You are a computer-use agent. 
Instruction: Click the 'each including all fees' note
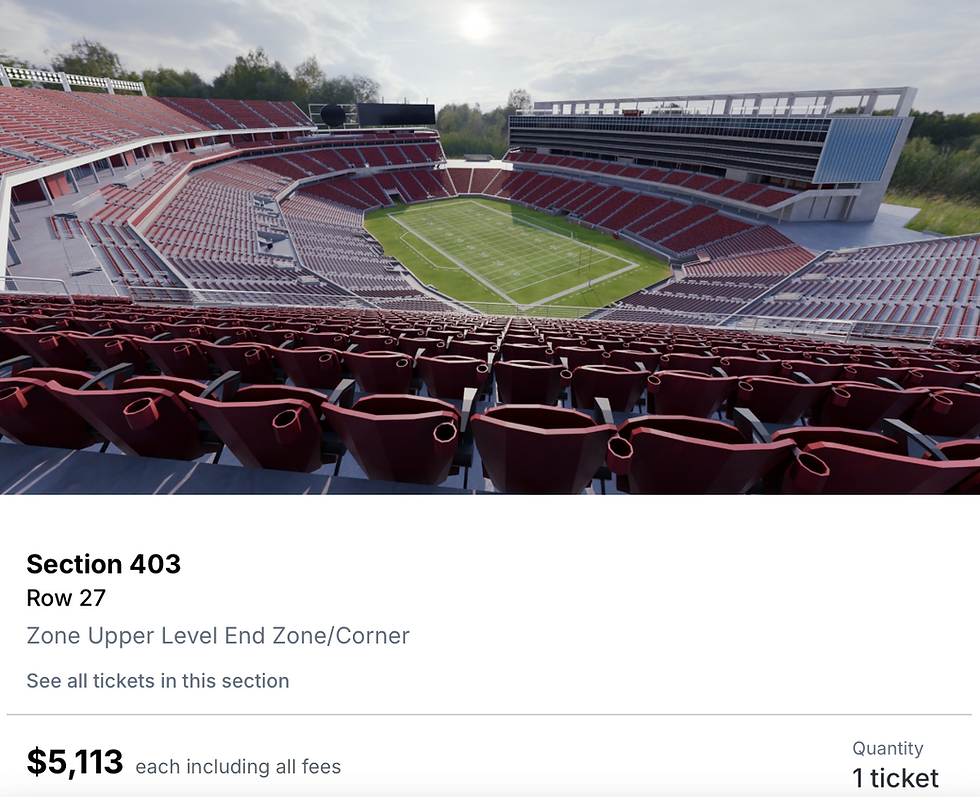[238, 766]
